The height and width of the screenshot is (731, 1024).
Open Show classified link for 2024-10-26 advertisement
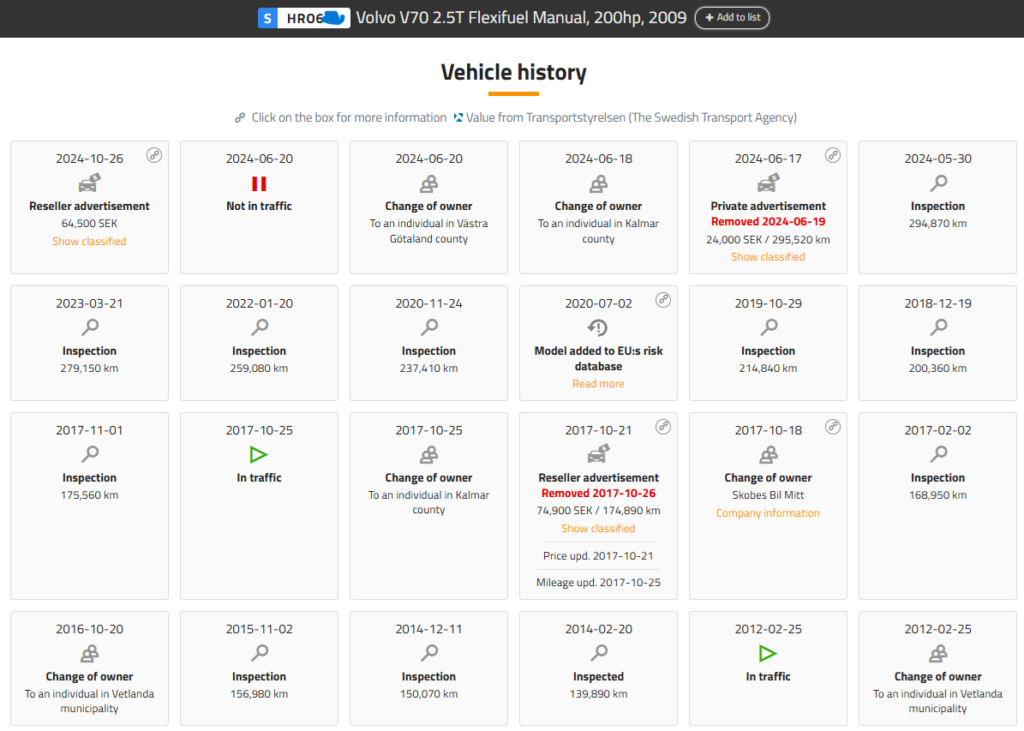[89, 241]
